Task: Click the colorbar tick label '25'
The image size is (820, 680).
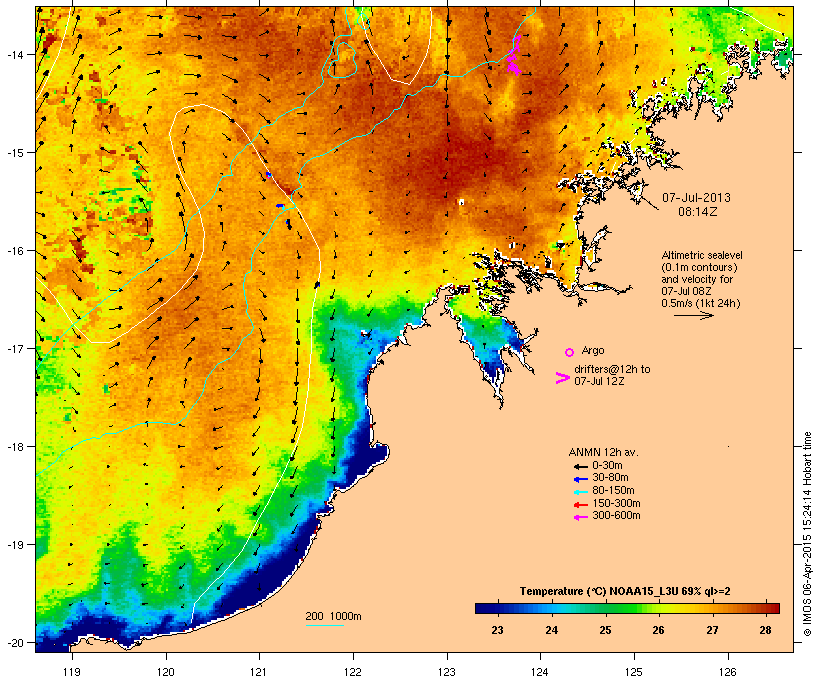Action: 605,630
